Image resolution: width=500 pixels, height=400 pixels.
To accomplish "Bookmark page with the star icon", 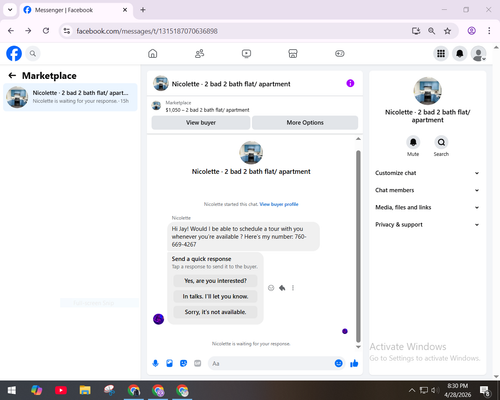I will [x=447, y=31].
